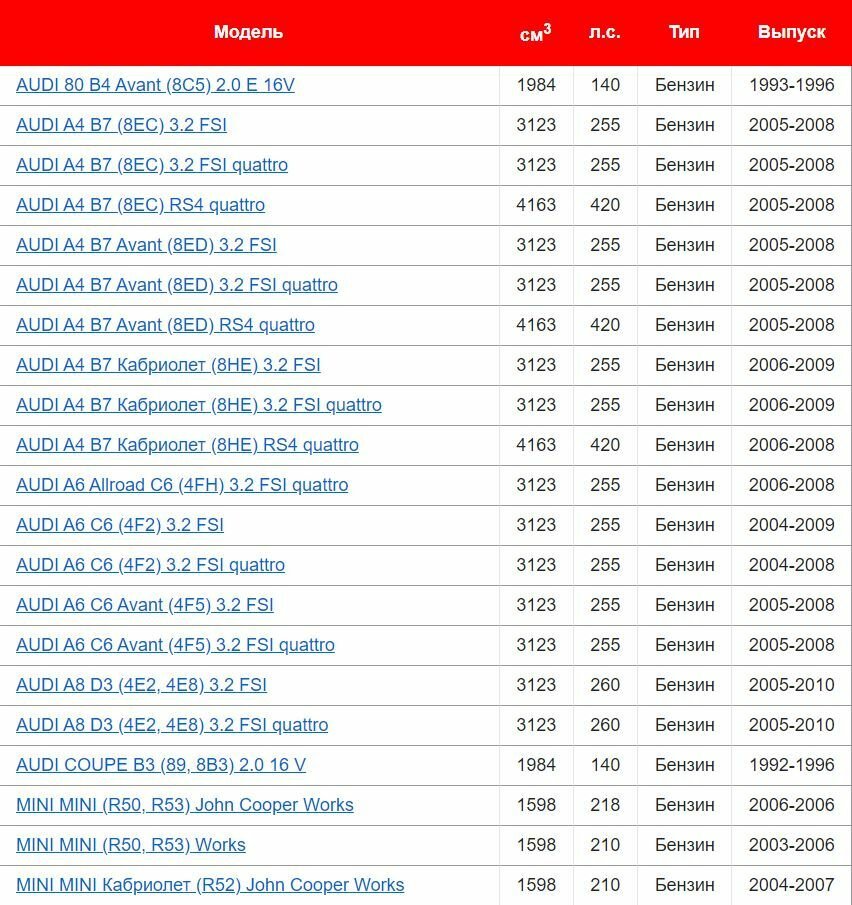This screenshot has width=852, height=905.
Task: Select 3123 in A6 C6 Avant (4F5) 3.2 FSI row
Action: 536,605
